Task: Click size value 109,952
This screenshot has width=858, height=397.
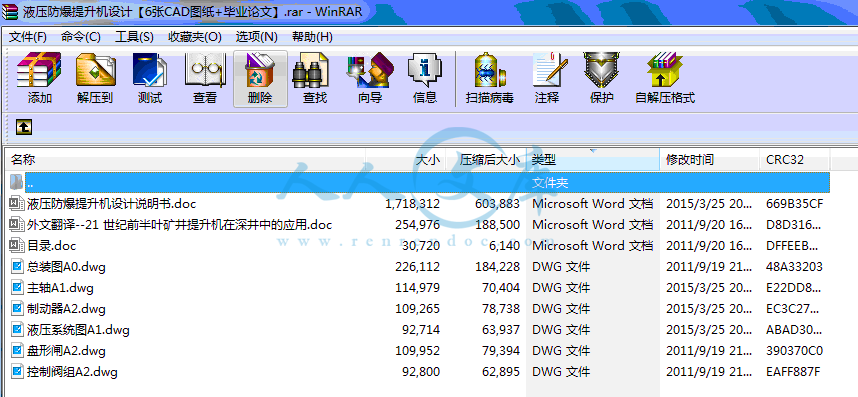Action: tap(418, 351)
